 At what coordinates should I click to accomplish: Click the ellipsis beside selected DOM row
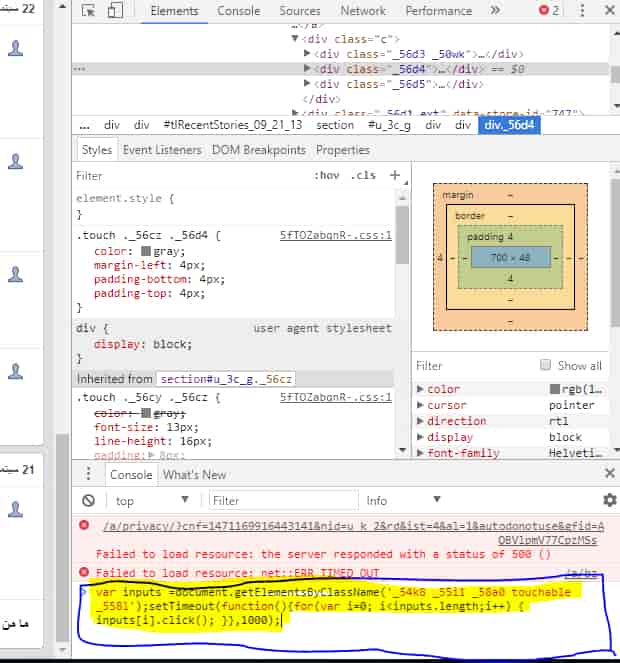[x=79, y=69]
